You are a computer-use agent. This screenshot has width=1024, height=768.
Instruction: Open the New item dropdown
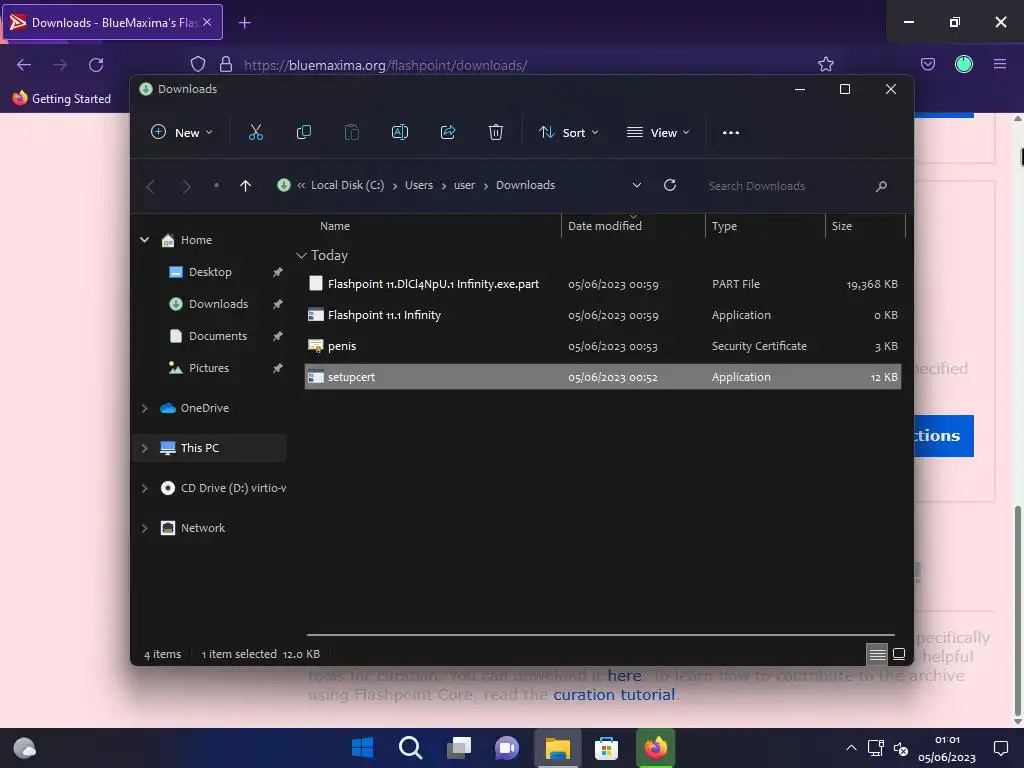pos(182,133)
